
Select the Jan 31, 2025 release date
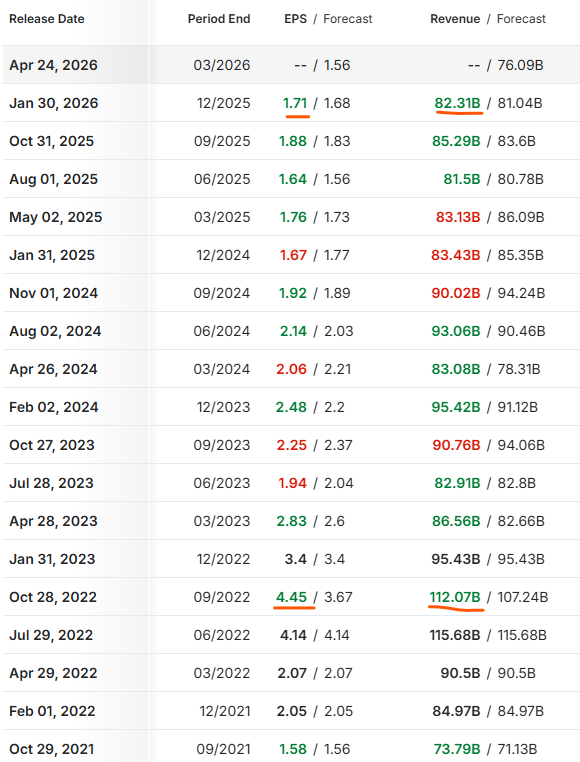52,255
